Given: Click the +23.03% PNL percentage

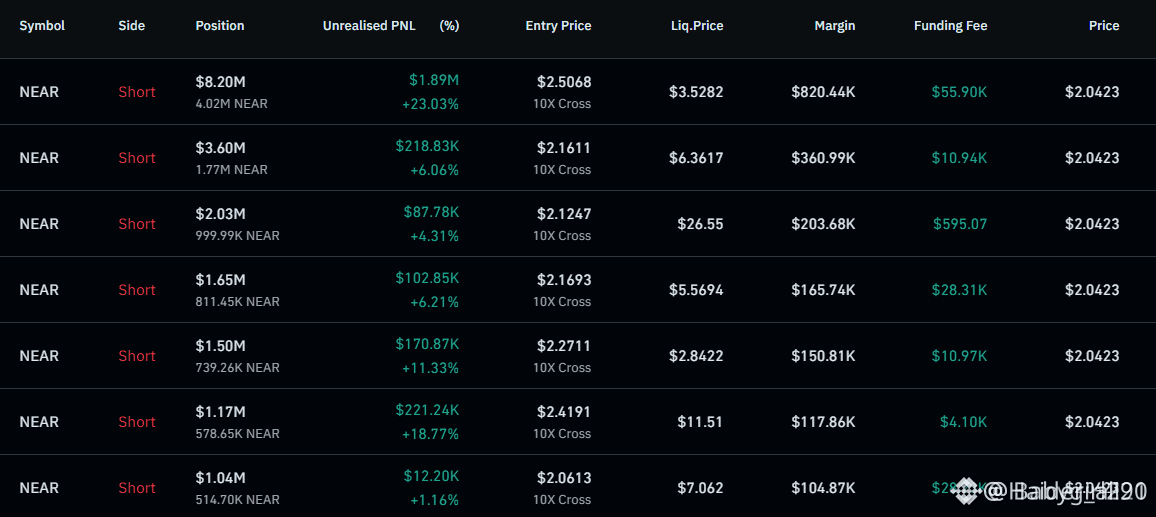Looking at the screenshot, I should (x=430, y=104).
